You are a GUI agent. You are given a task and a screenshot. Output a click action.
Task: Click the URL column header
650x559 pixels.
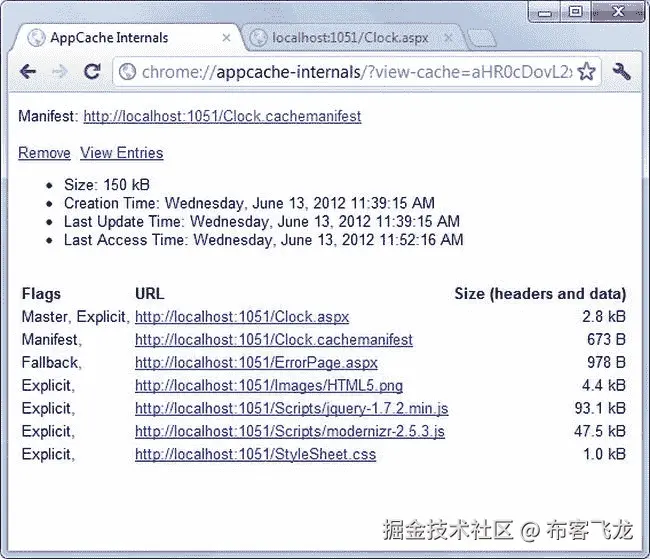click(150, 294)
